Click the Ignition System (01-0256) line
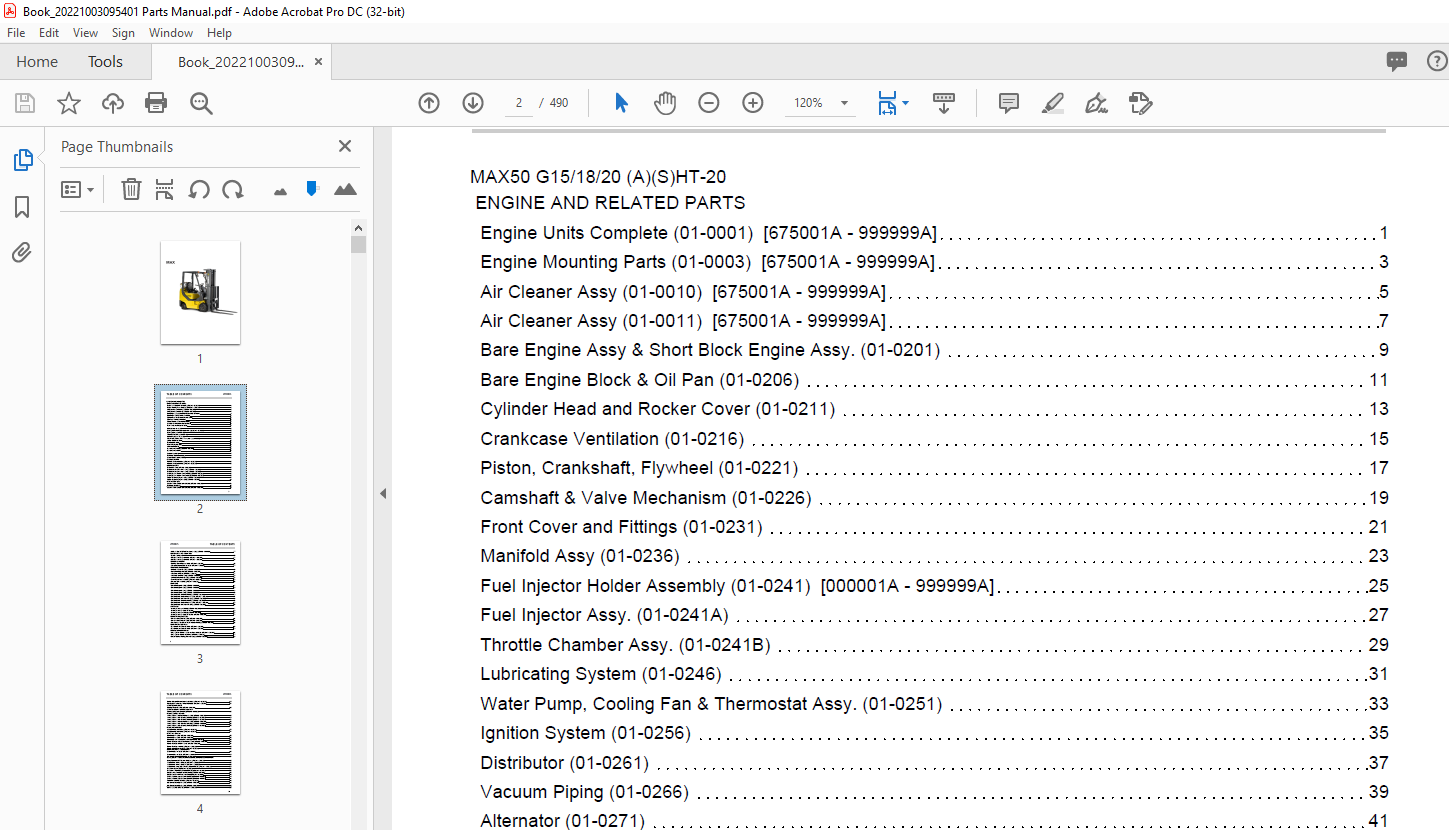The height and width of the screenshot is (830, 1449). [x=934, y=733]
